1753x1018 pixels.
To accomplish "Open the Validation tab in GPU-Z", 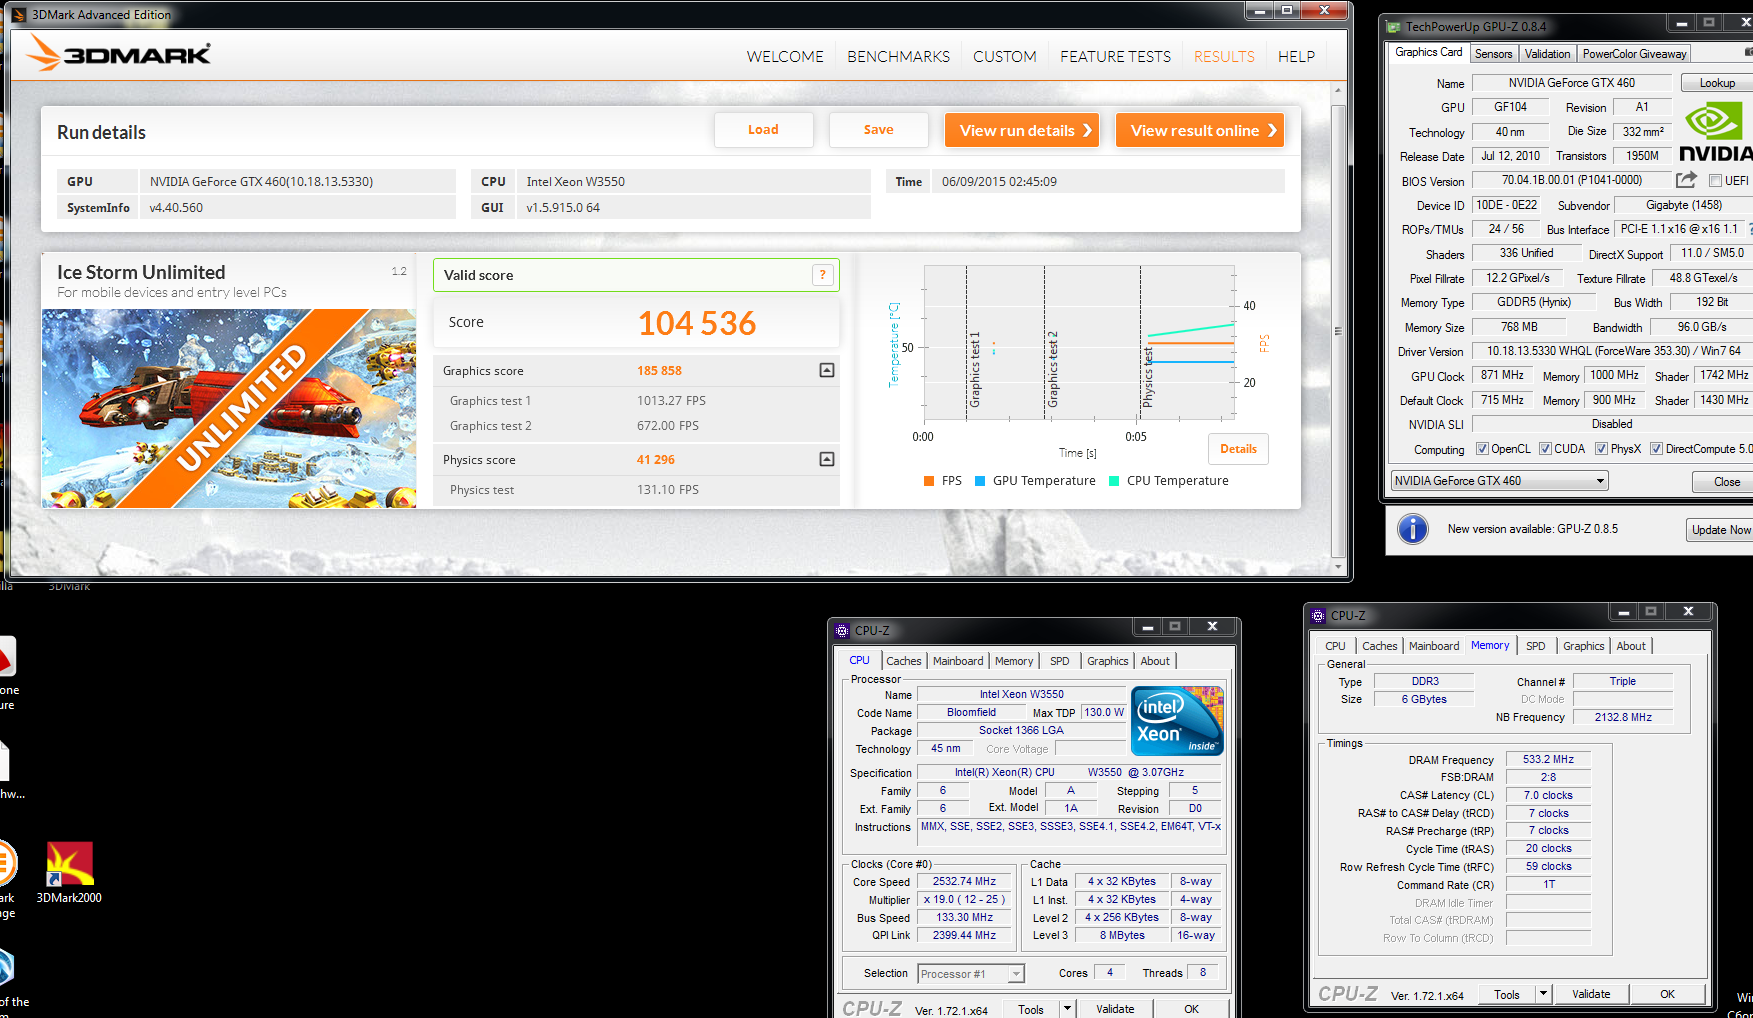I will pos(1547,54).
